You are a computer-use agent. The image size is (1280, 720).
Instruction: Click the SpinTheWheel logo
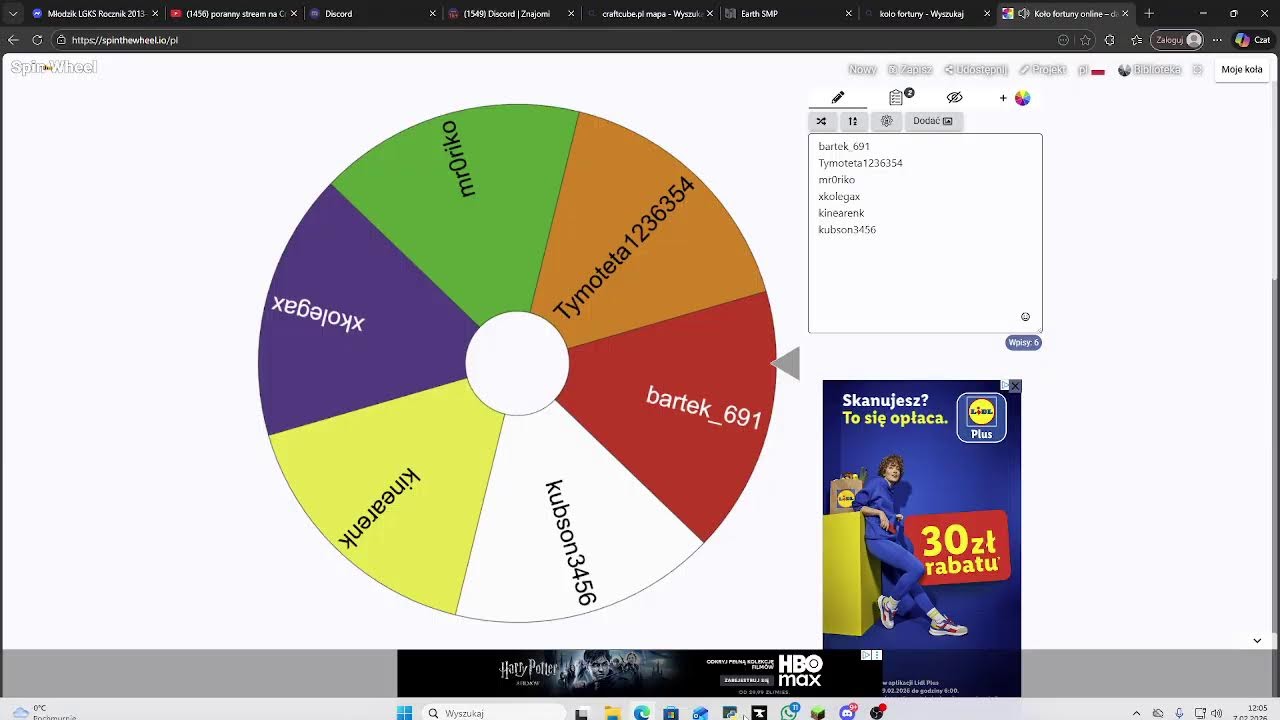(x=54, y=67)
